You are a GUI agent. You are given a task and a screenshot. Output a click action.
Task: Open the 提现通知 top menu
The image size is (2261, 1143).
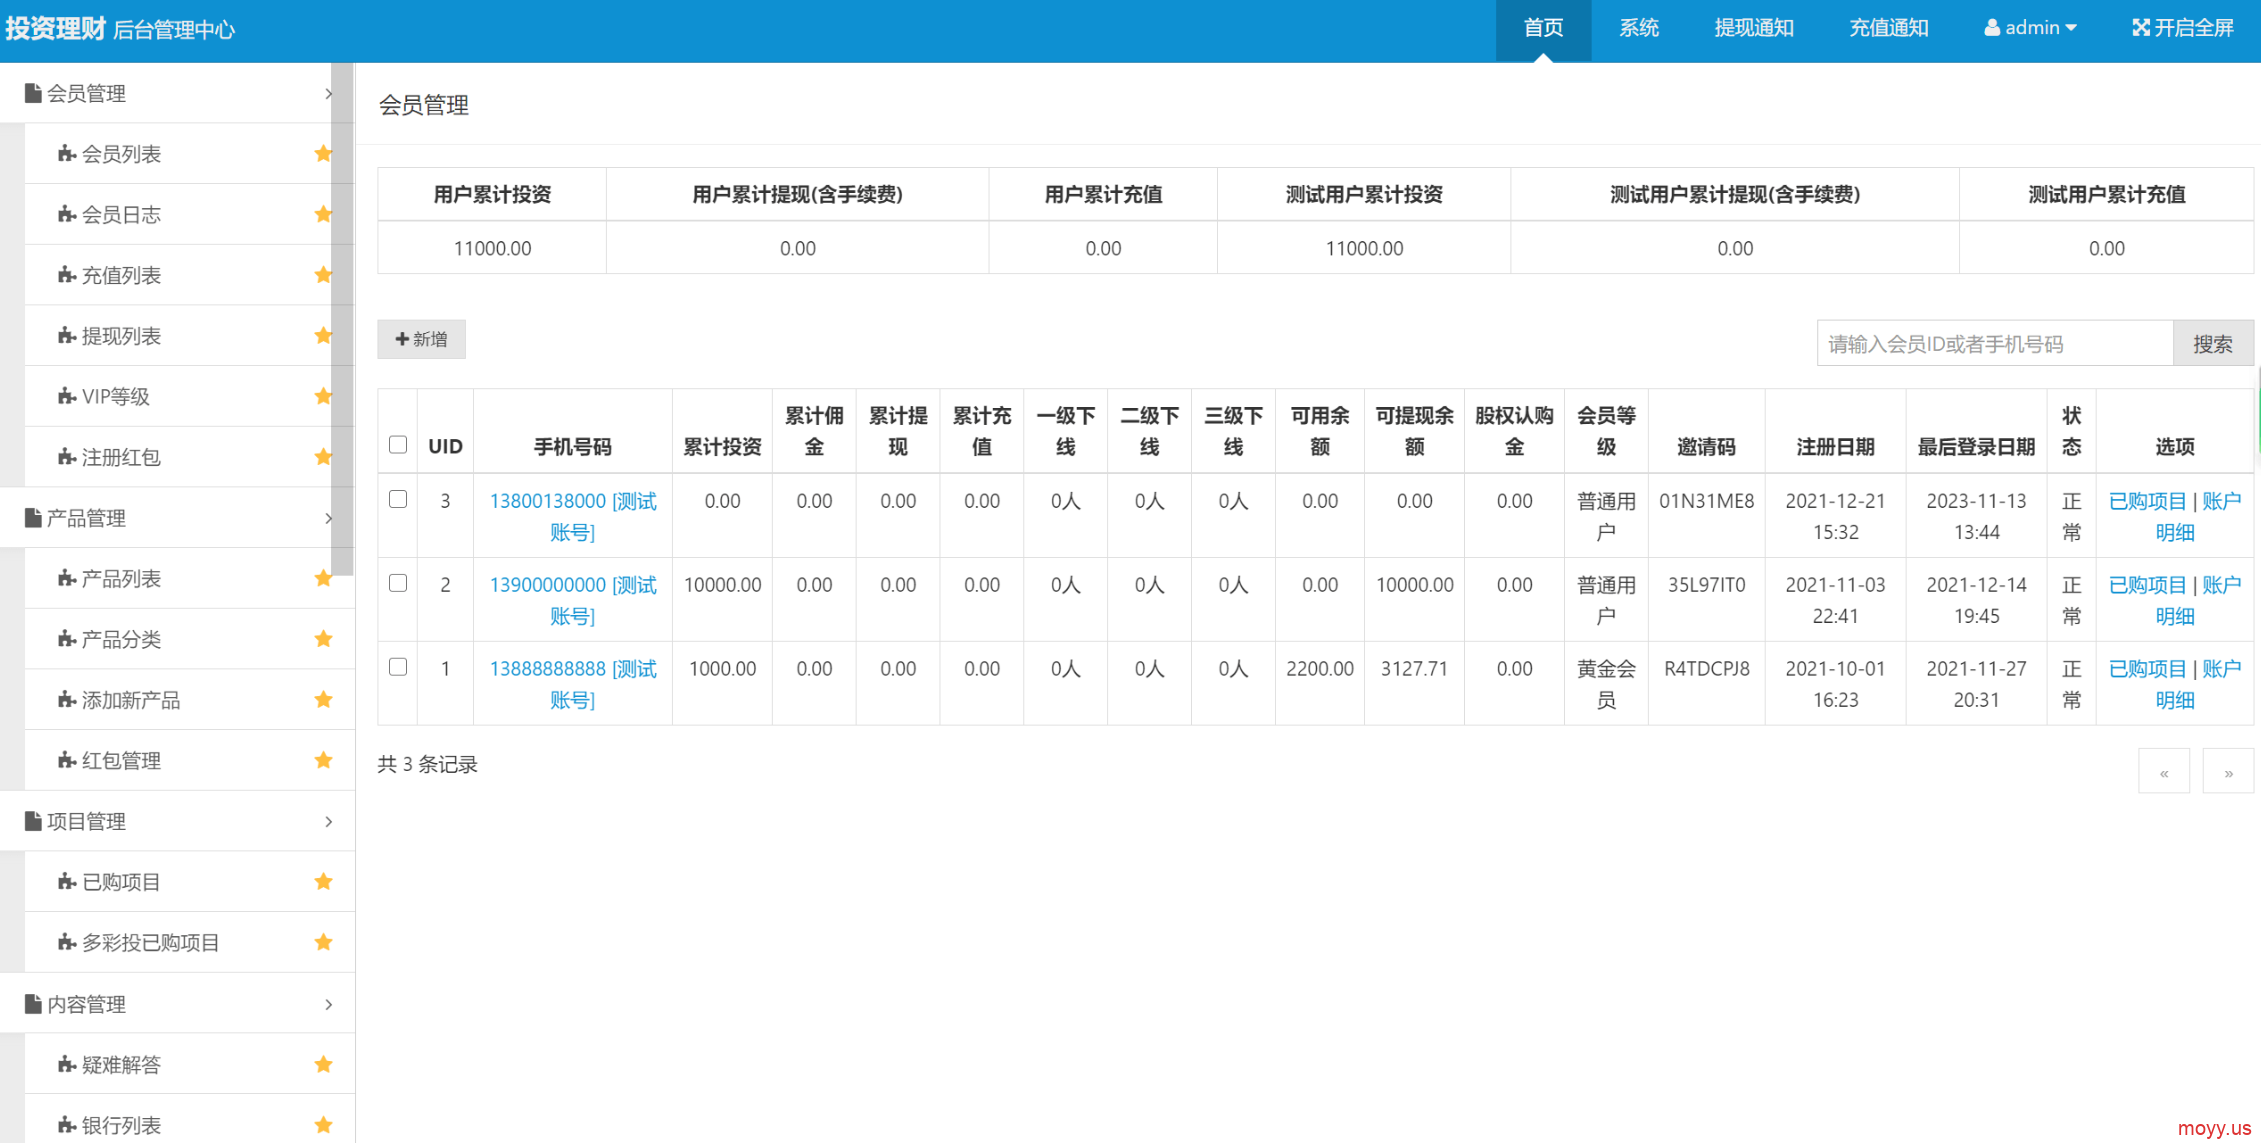(x=1753, y=28)
